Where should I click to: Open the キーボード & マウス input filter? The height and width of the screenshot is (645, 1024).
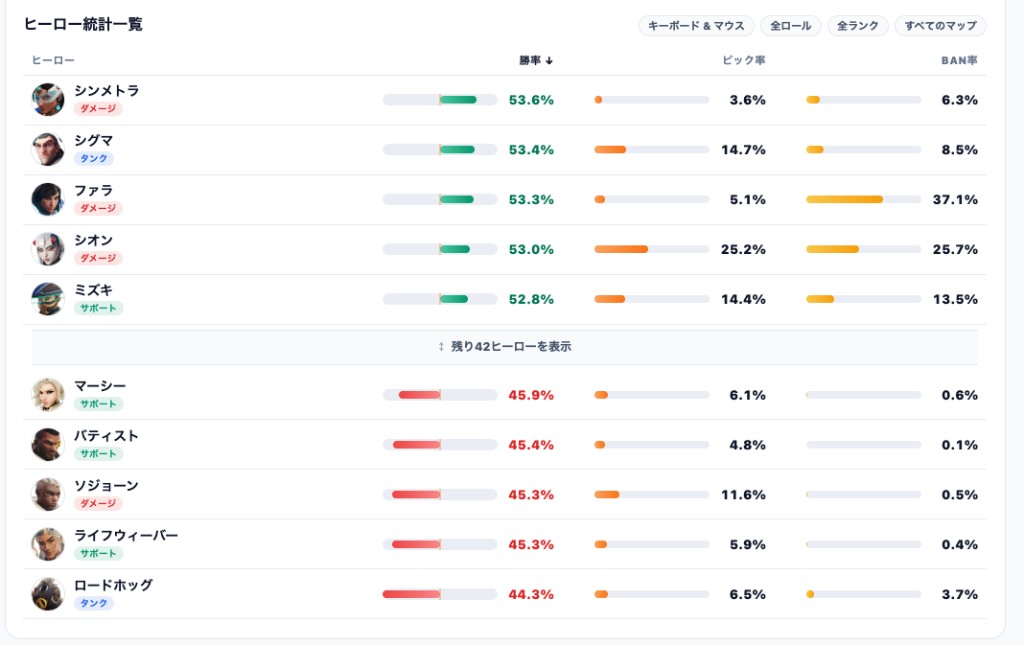pos(696,26)
